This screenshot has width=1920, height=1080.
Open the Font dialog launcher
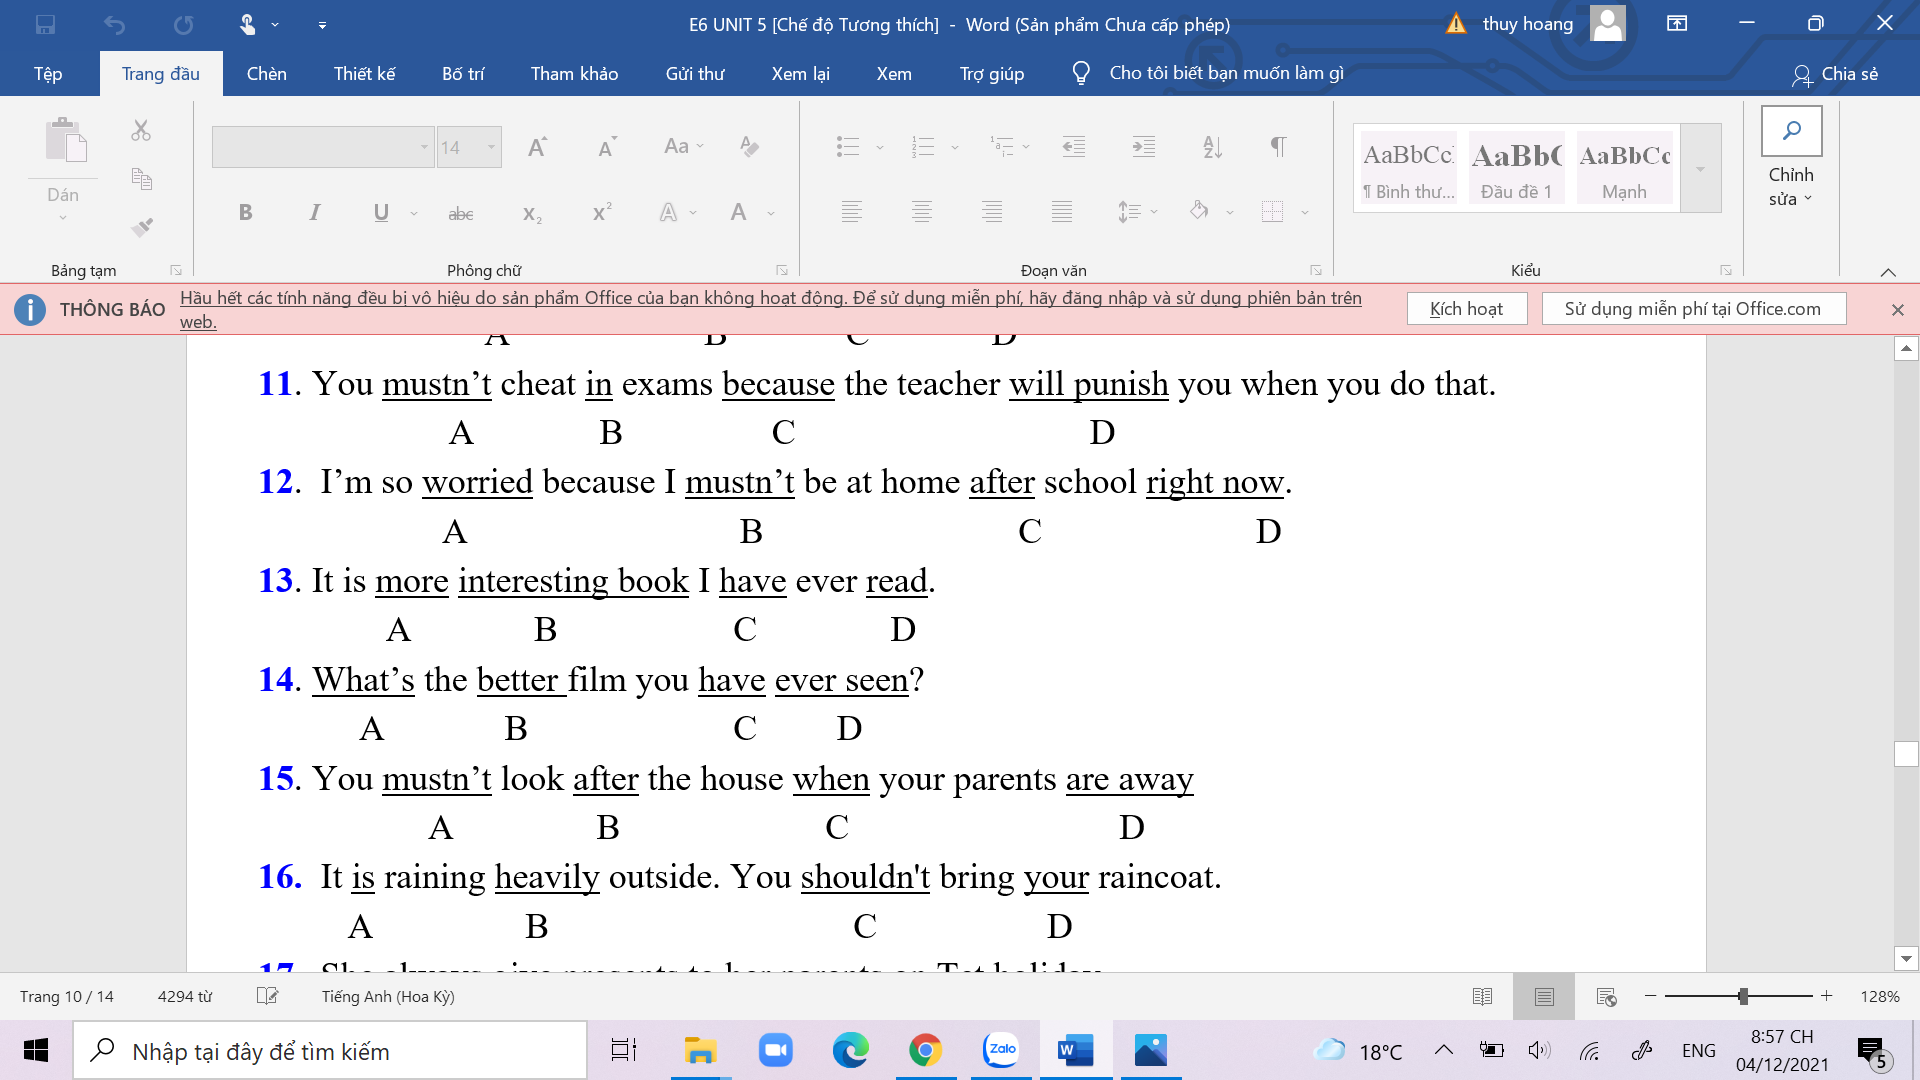tap(782, 270)
